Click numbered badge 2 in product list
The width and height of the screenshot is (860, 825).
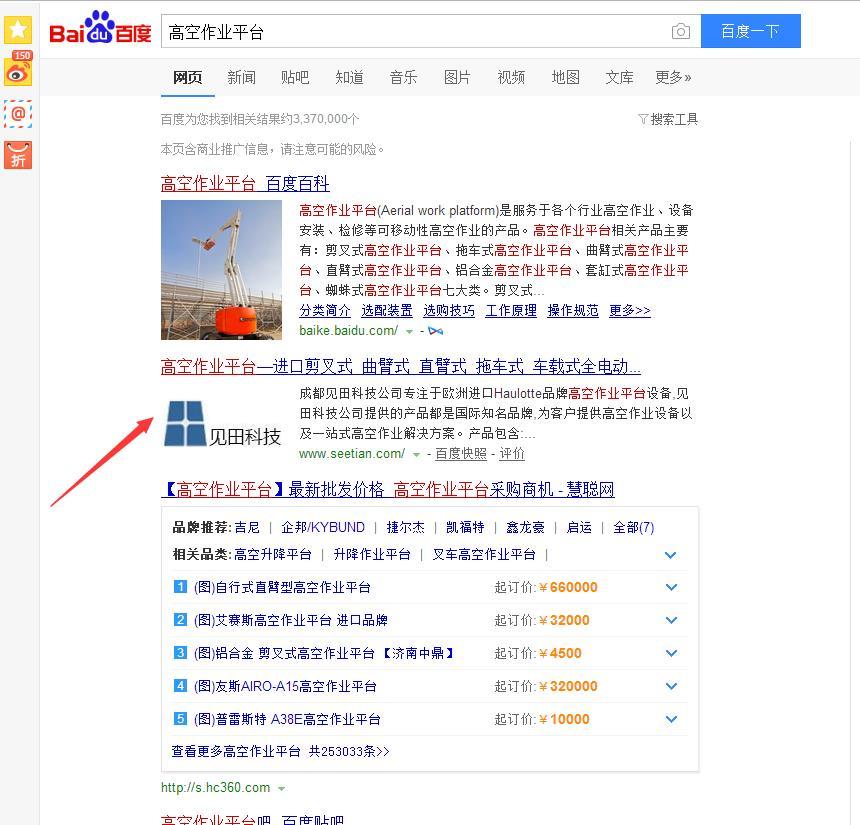[180, 620]
